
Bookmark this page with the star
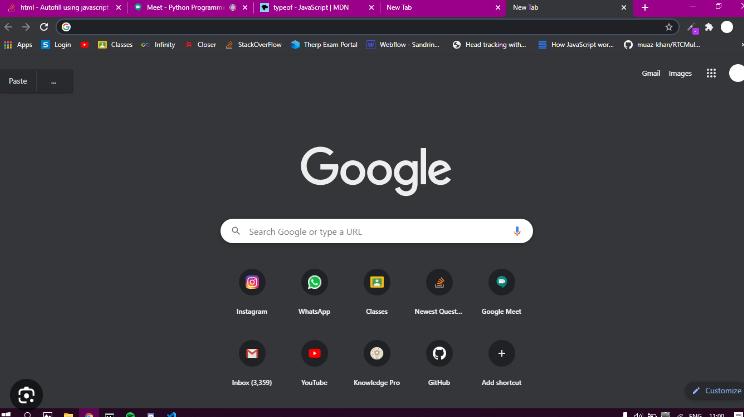tap(669, 27)
